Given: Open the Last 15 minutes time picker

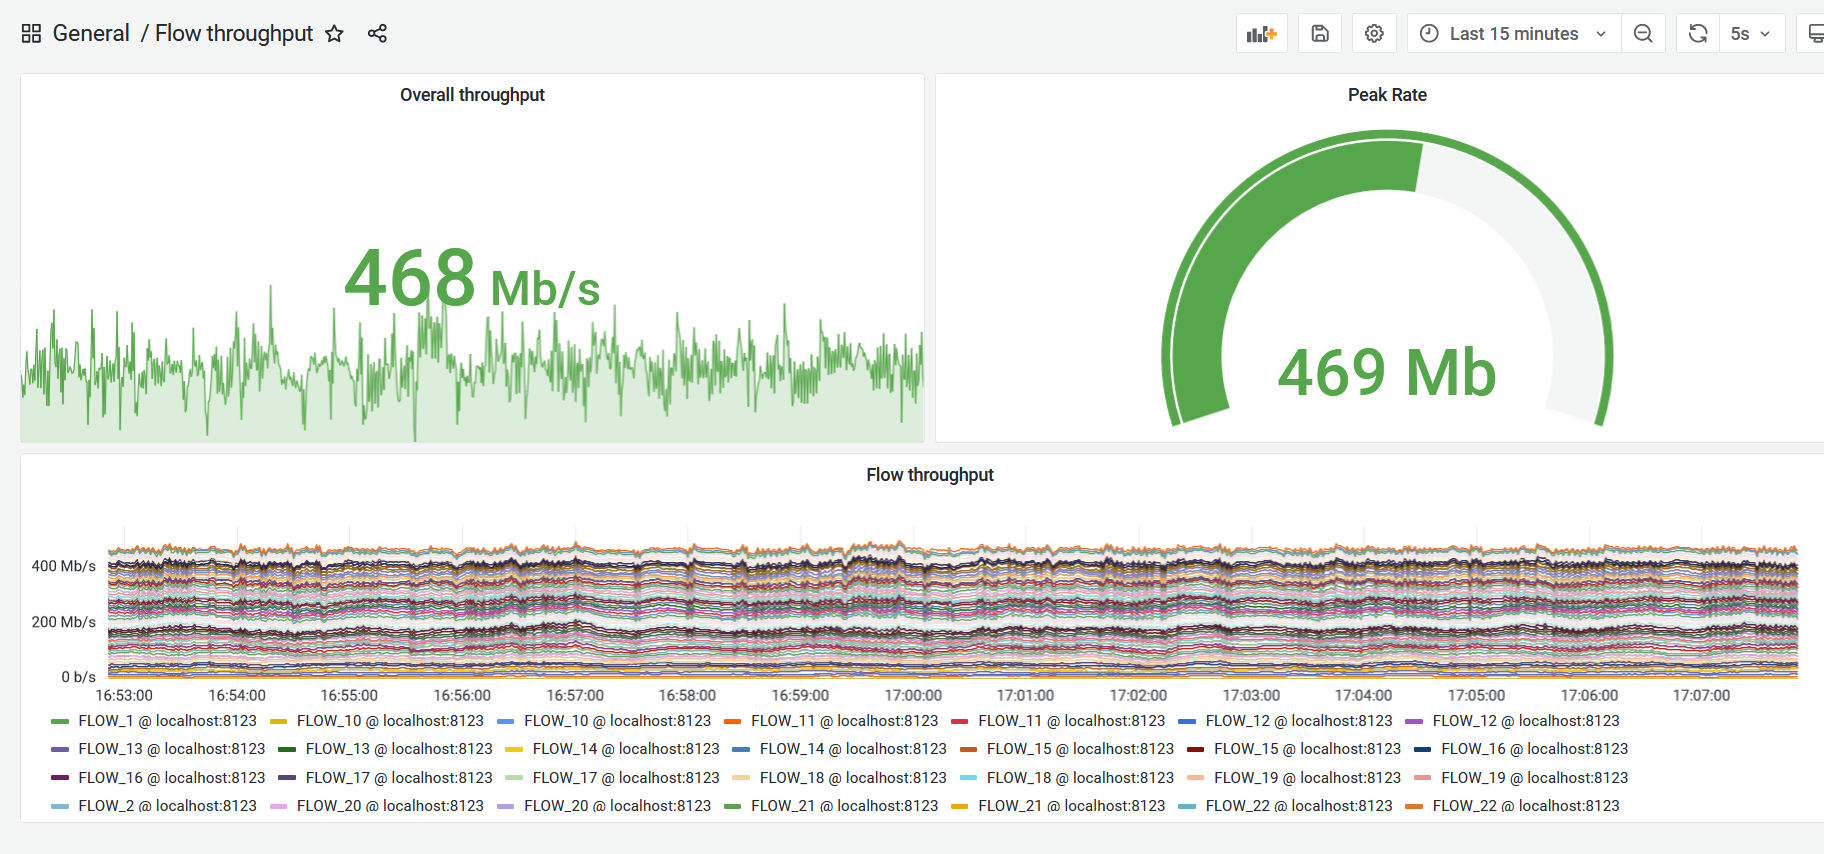Looking at the screenshot, I should click(1514, 34).
